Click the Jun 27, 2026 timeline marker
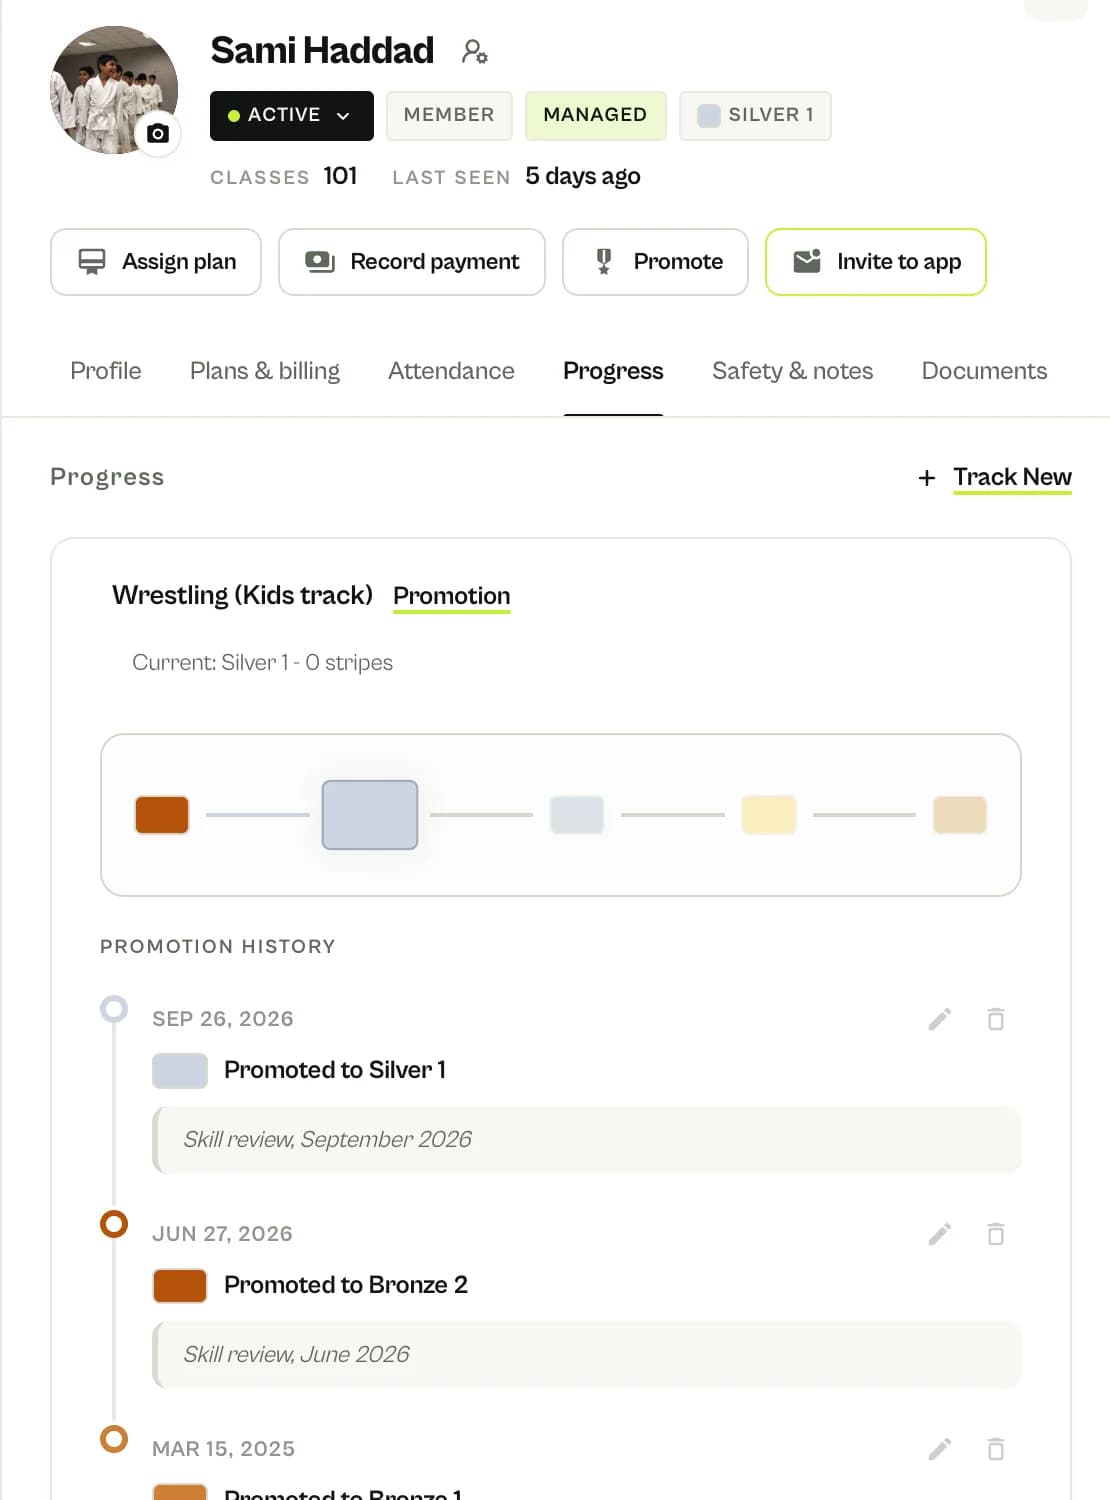Image resolution: width=1110 pixels, height=1500 pixels. 114,1224
